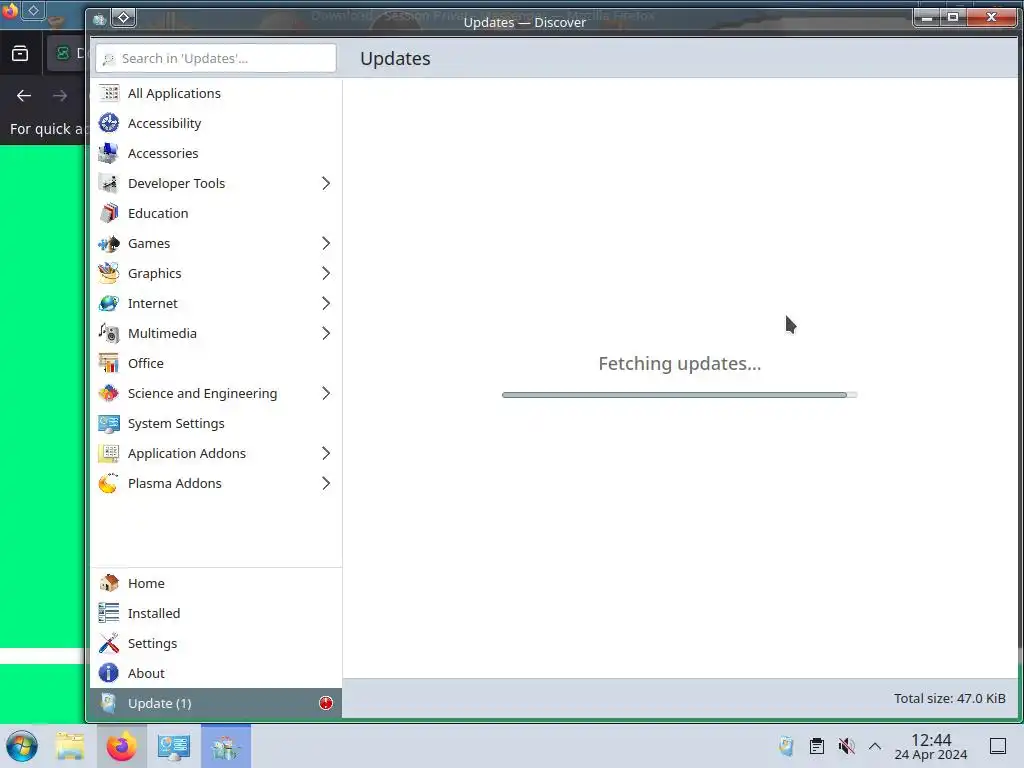Expand the Graphics subcategories arrow
The image size is (1024, 768).
coord(326,274)
